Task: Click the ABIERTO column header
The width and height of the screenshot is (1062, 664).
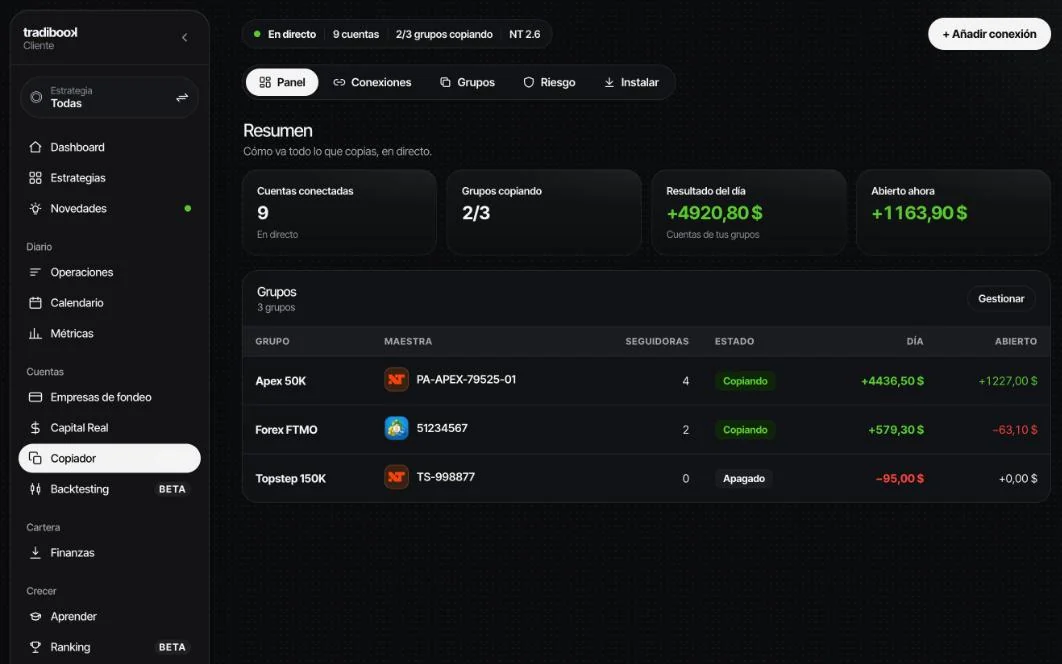Action: (x=1015, y=341)
